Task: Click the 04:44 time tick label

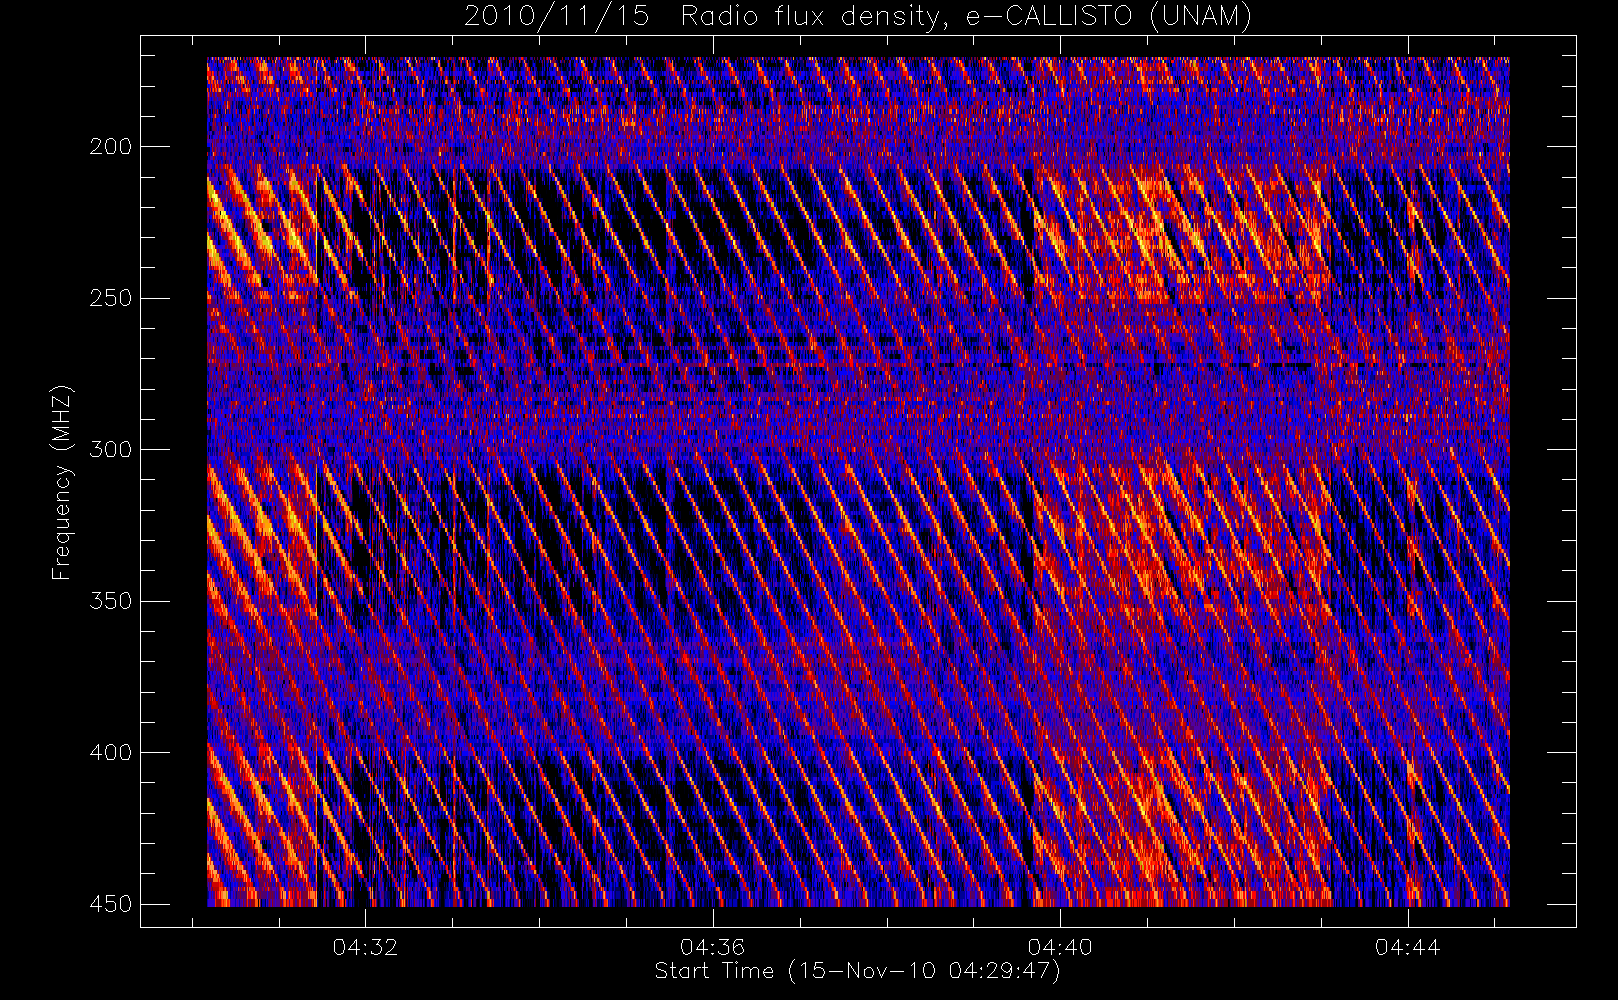Action: [x=1407, y=946]
